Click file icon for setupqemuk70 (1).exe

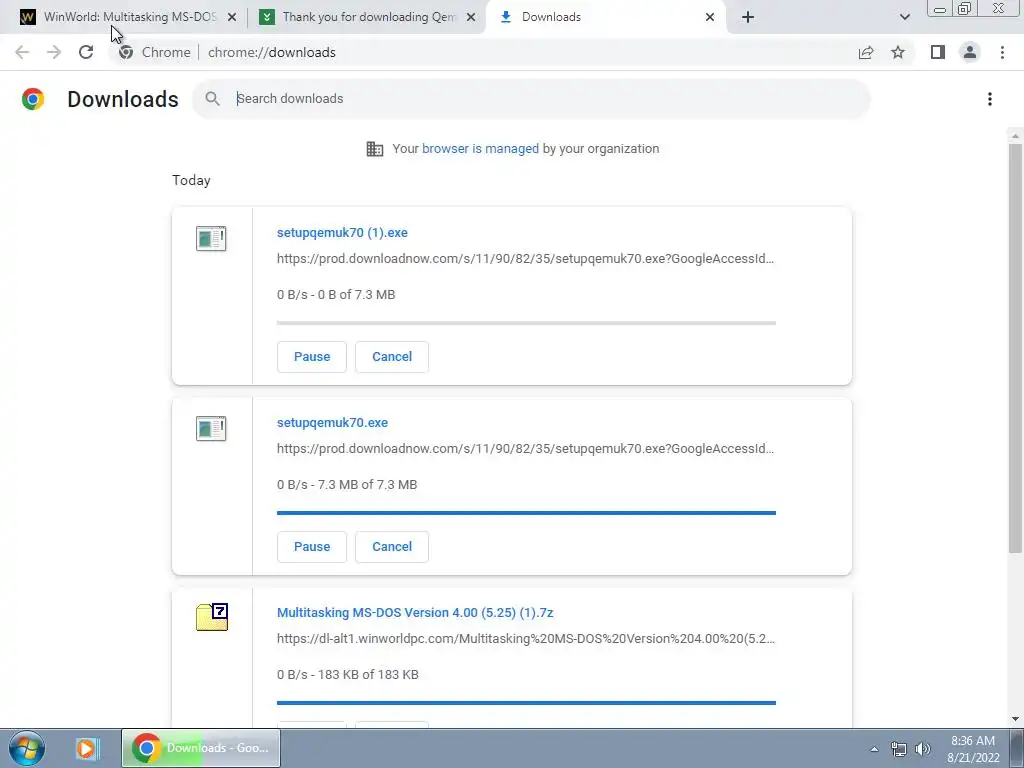click(211, 238)
